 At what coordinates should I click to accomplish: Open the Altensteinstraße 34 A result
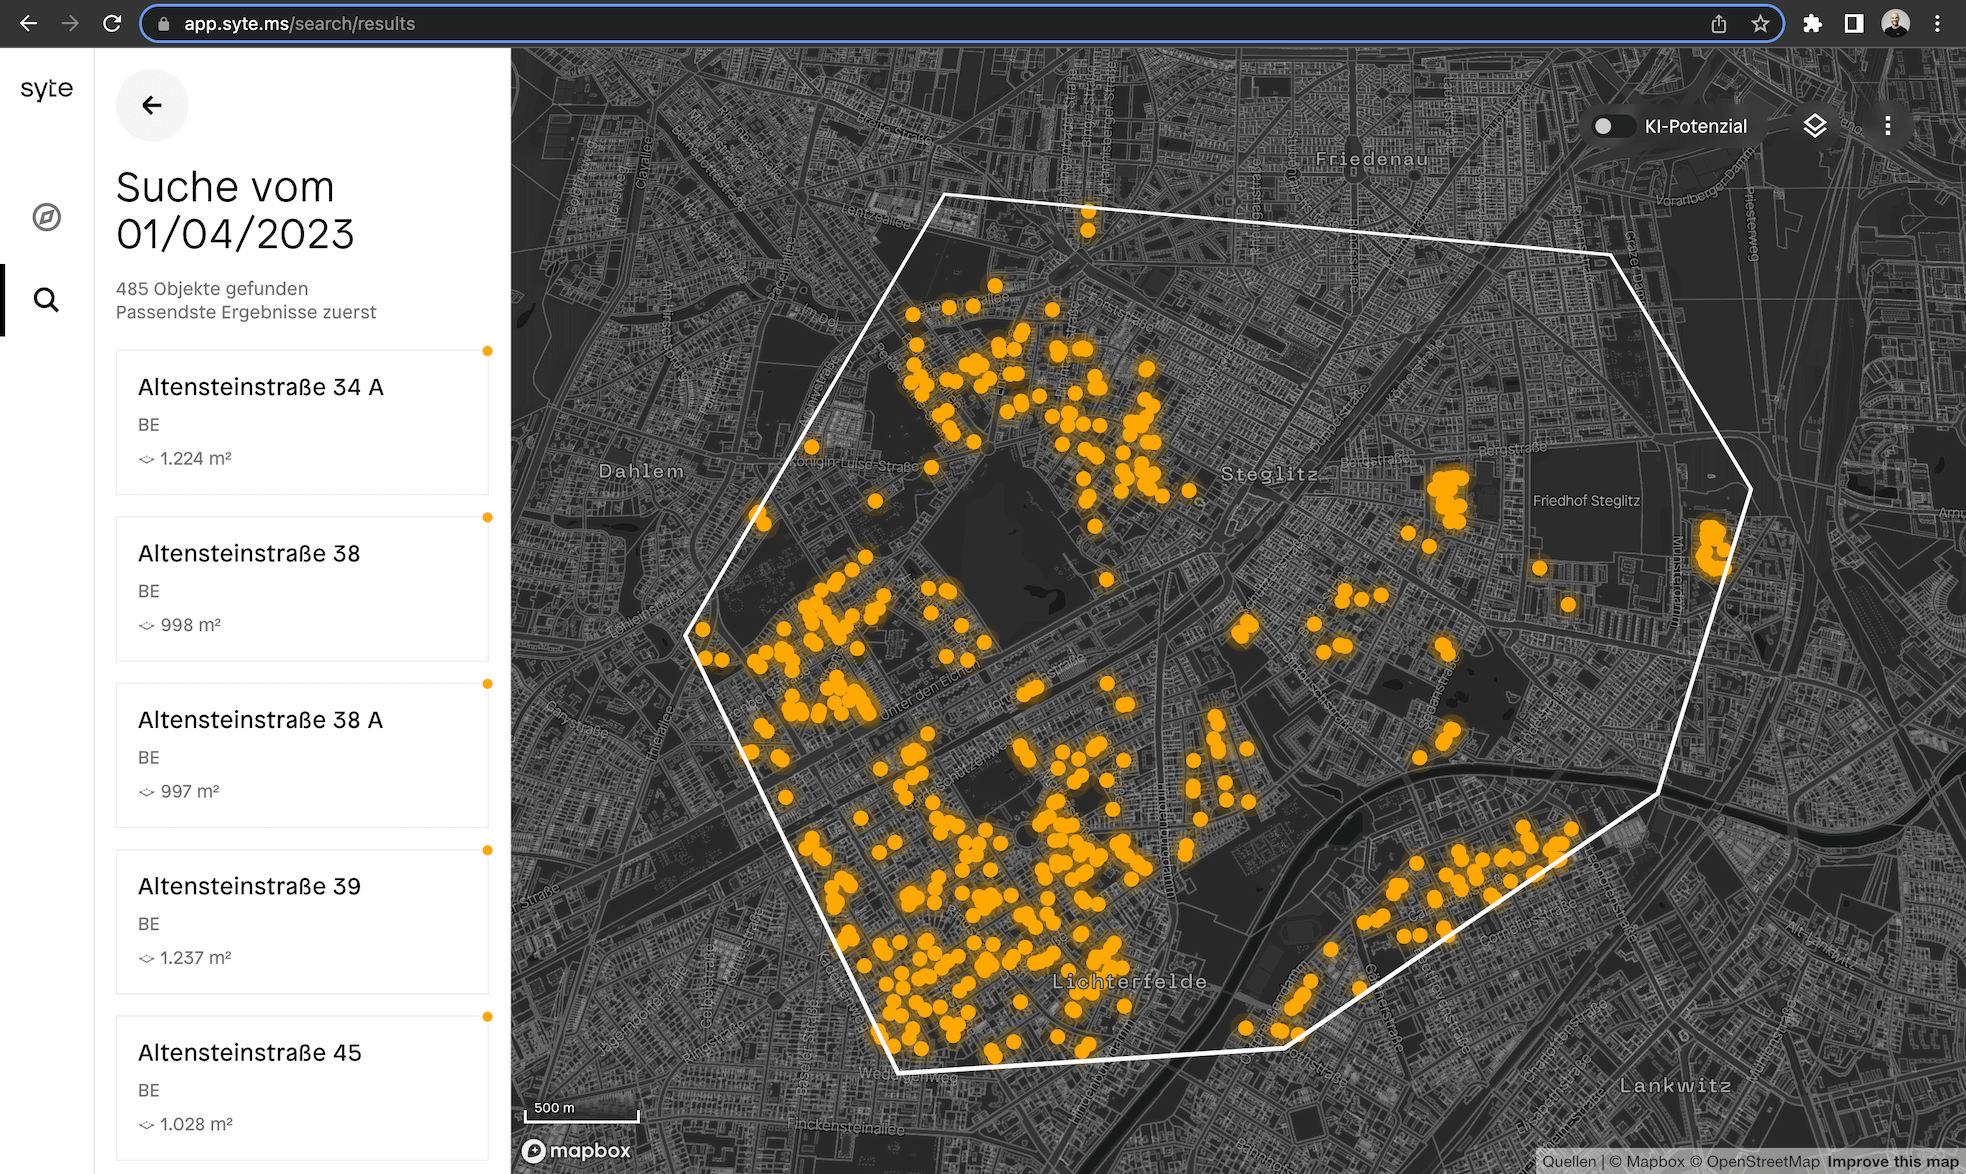pos(302,422)
